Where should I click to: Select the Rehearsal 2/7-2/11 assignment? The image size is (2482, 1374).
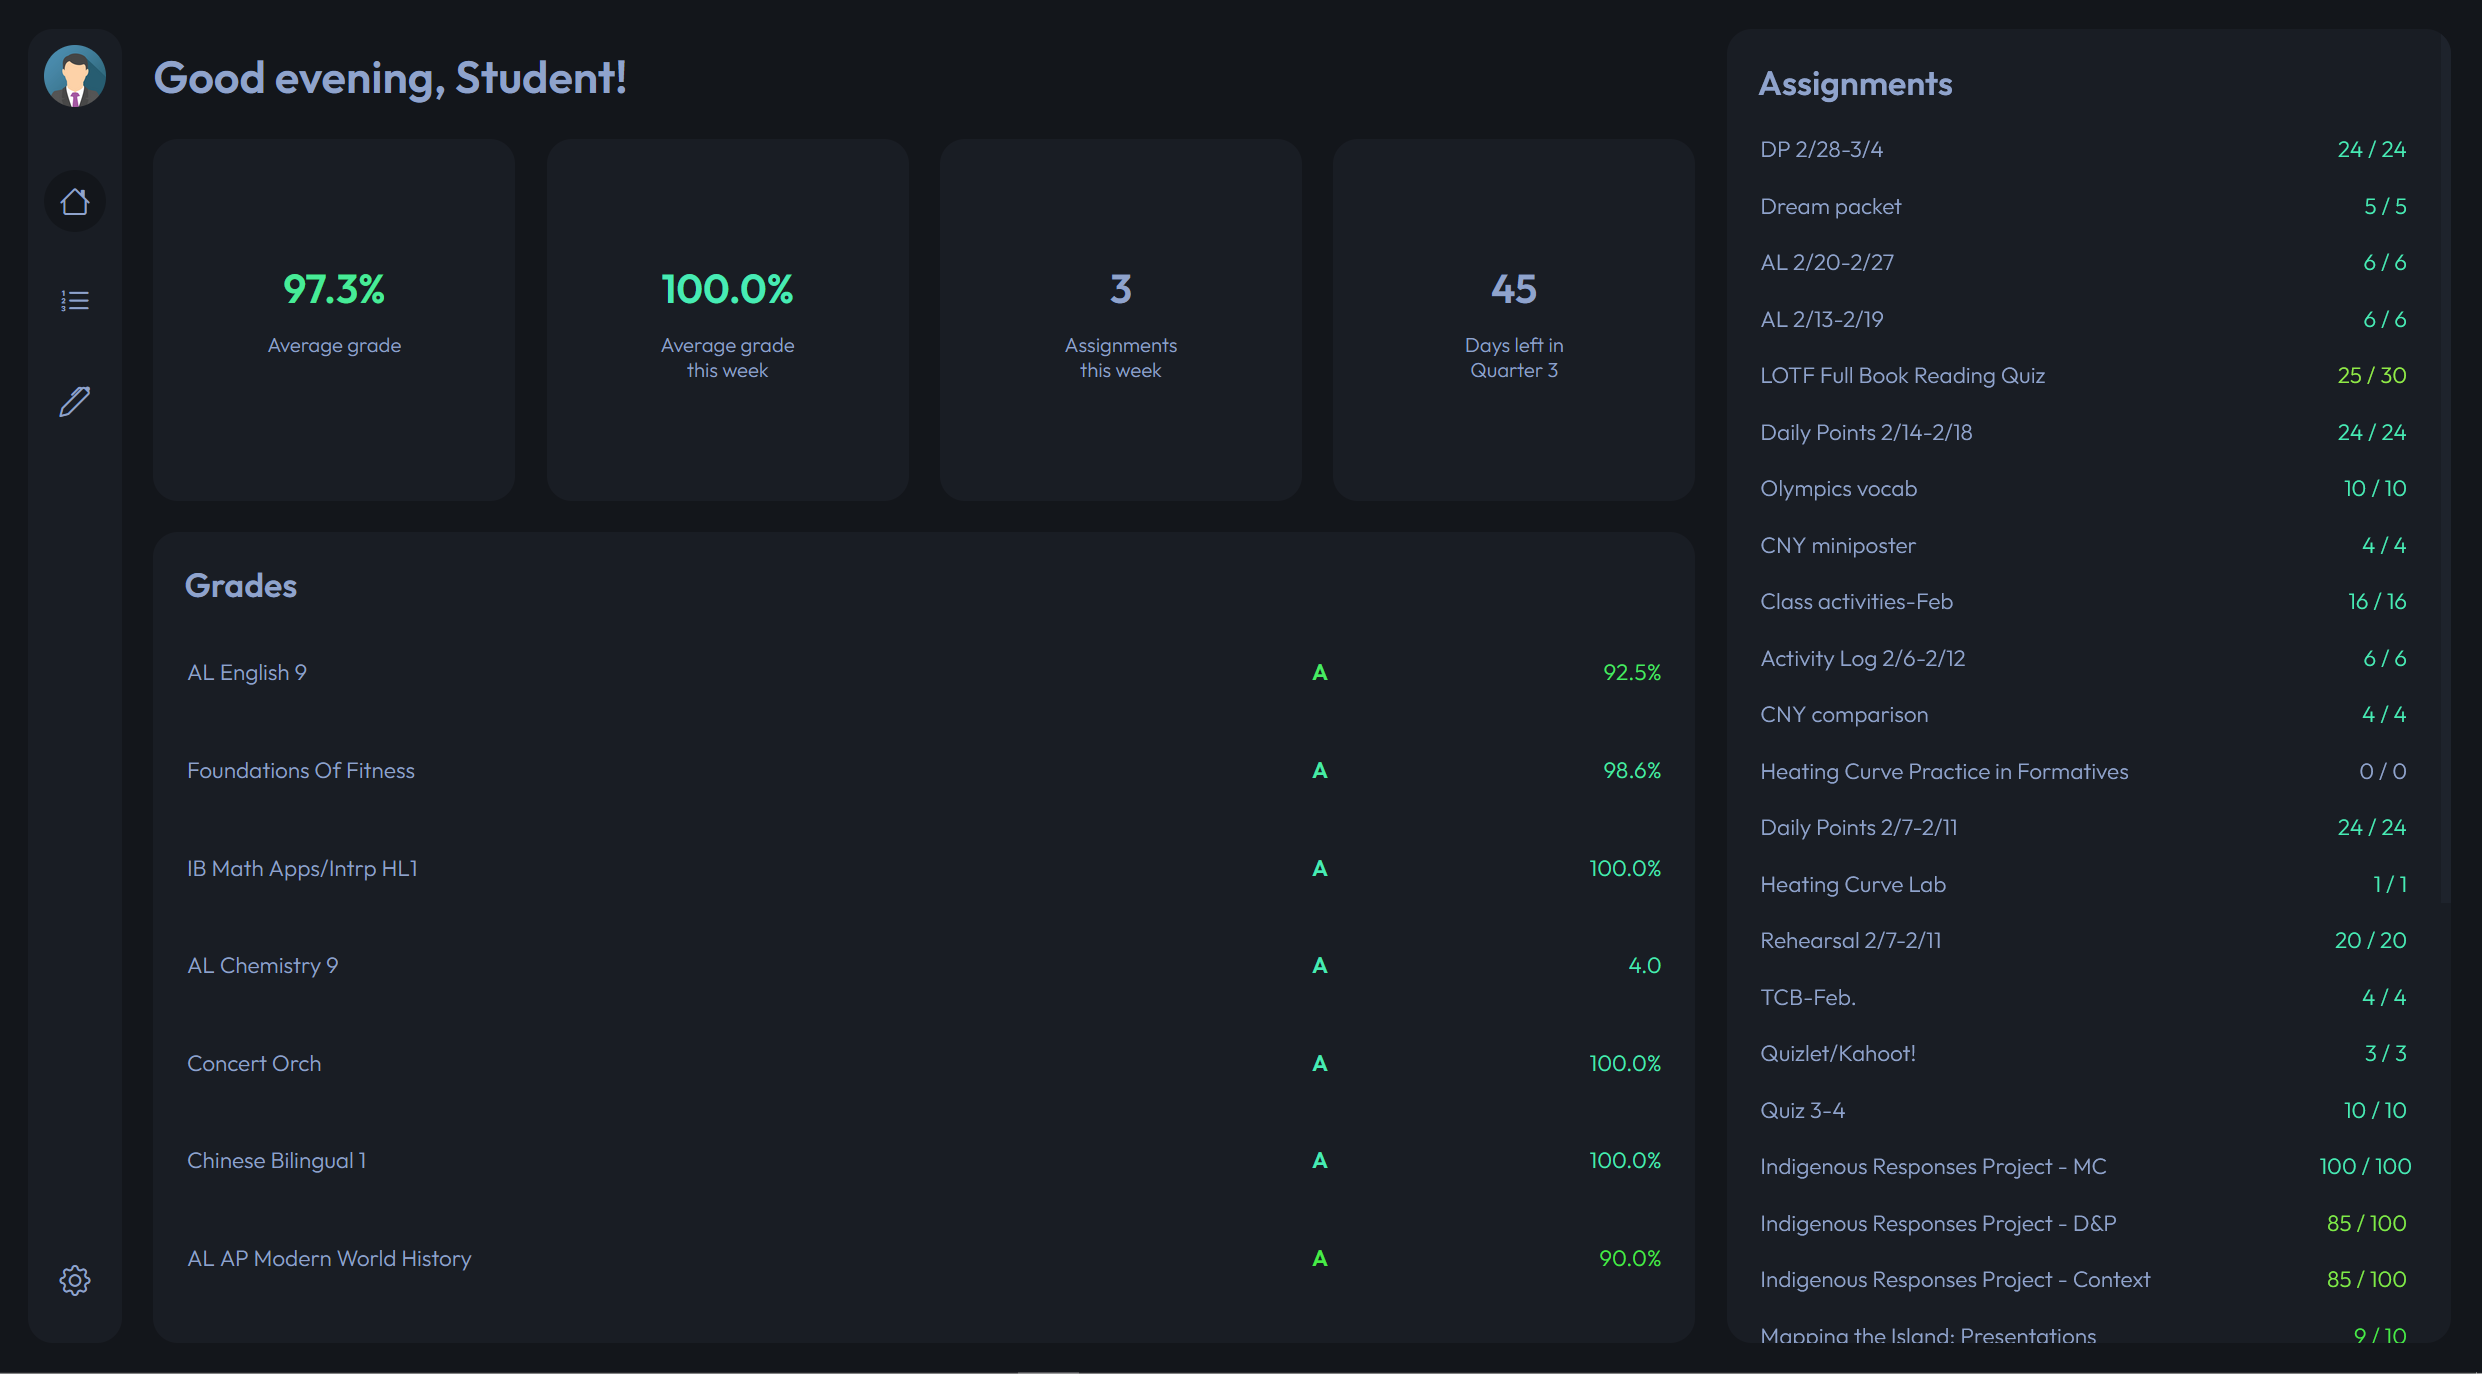[x=2083, y=941]
